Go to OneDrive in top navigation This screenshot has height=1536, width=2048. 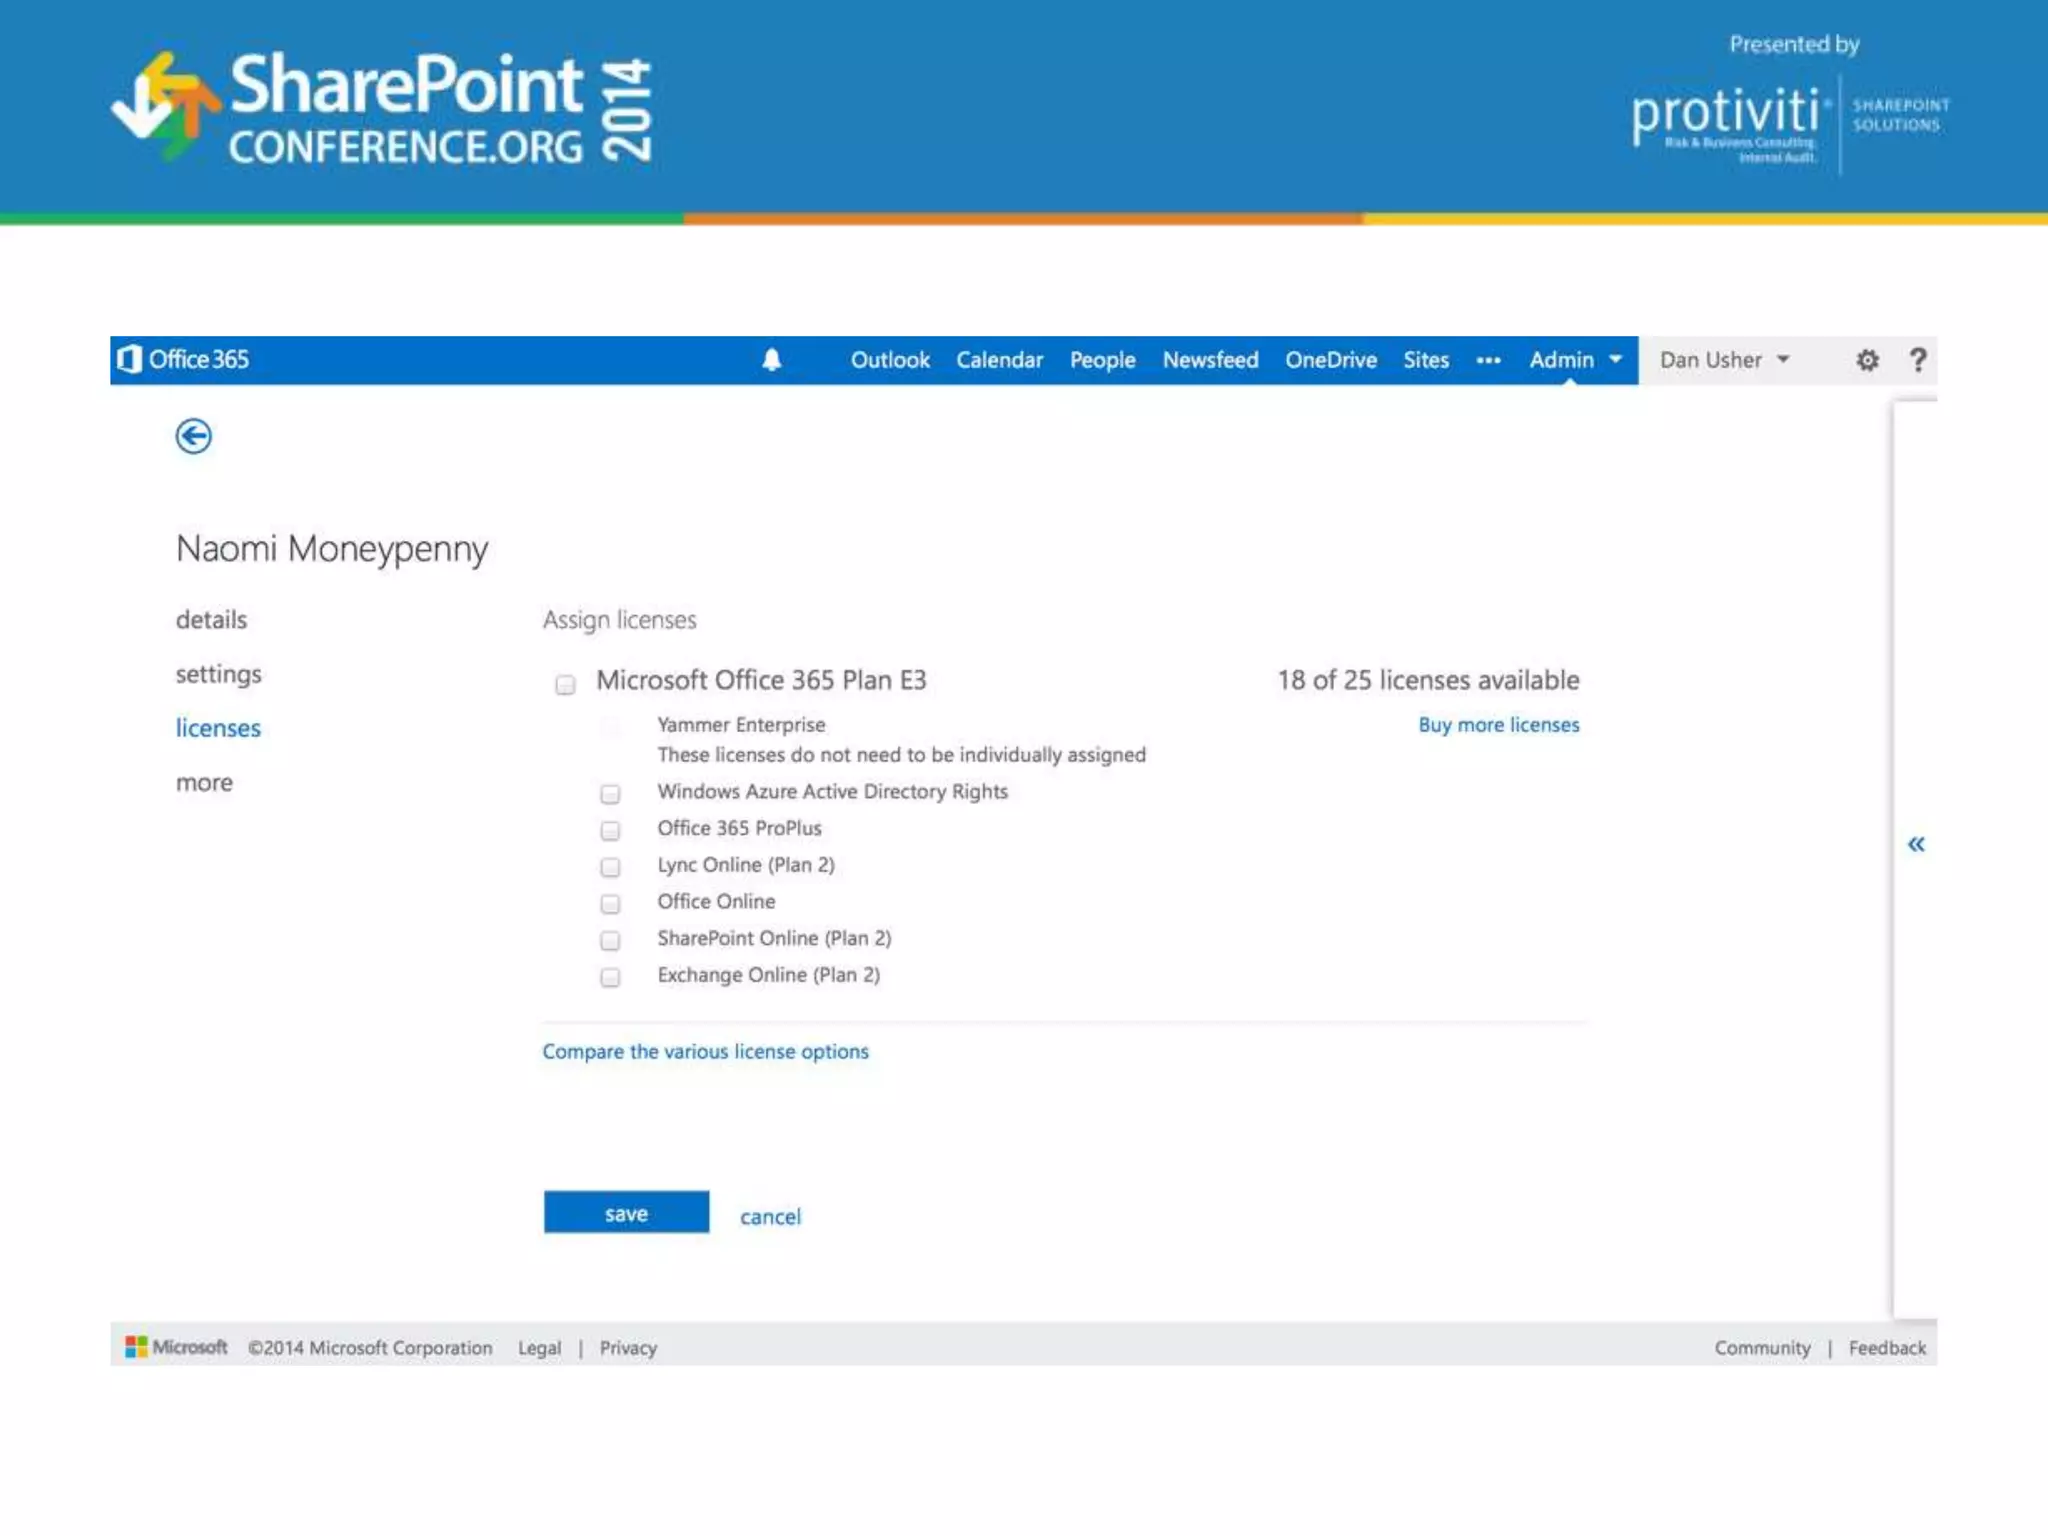(x=1330, y=360)
